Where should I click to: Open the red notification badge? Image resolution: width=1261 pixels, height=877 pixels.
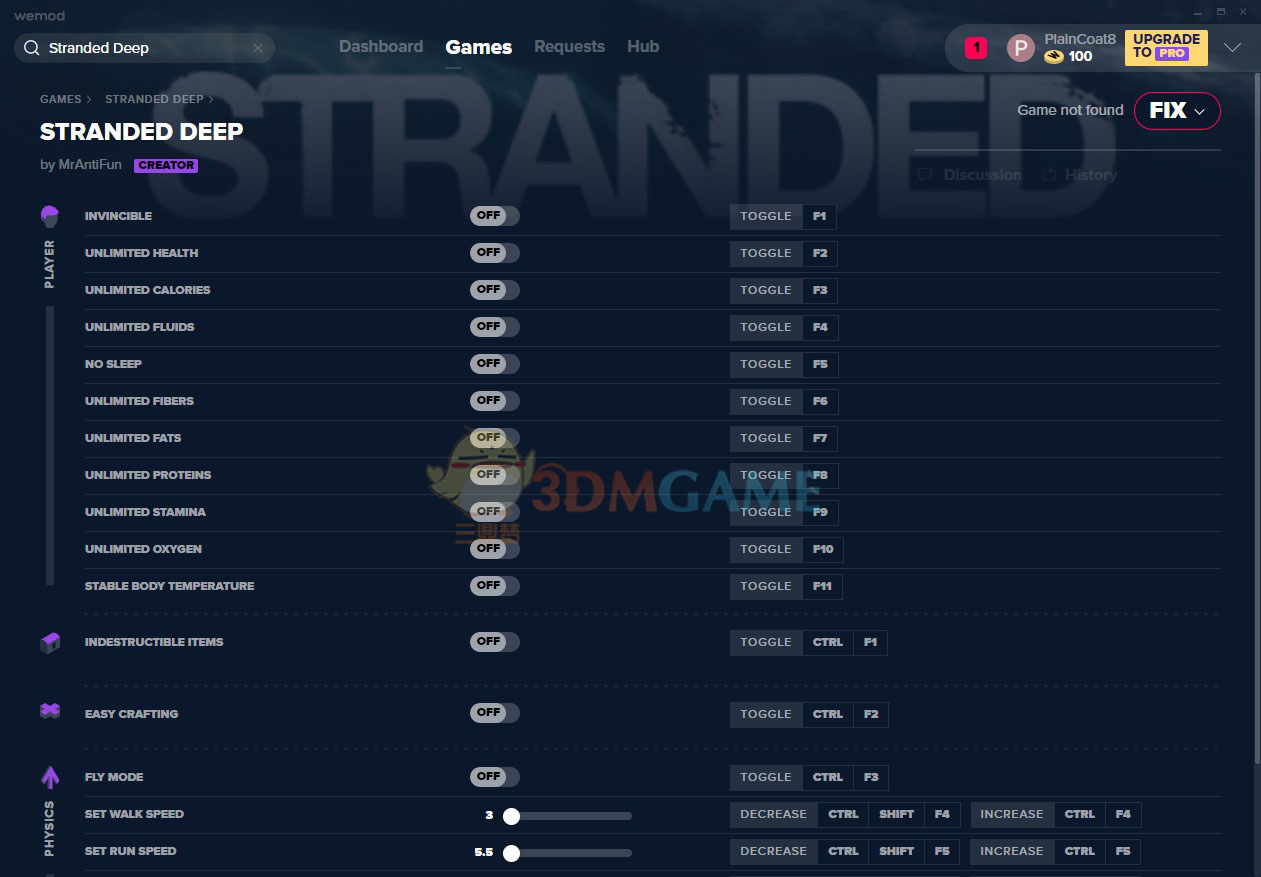[976, 48]
